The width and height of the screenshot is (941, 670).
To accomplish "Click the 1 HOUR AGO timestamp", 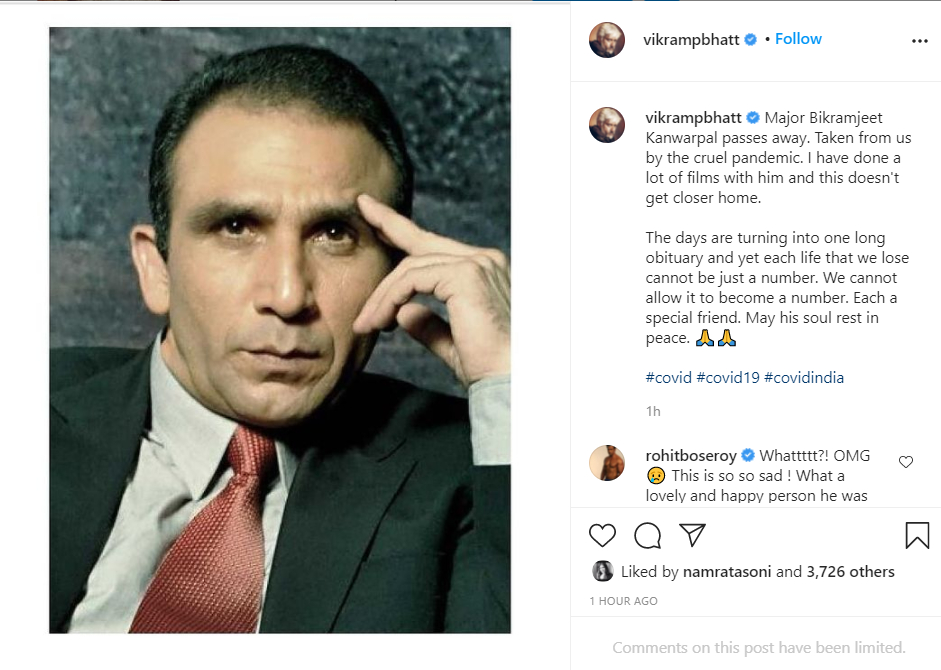I will 623,601.
